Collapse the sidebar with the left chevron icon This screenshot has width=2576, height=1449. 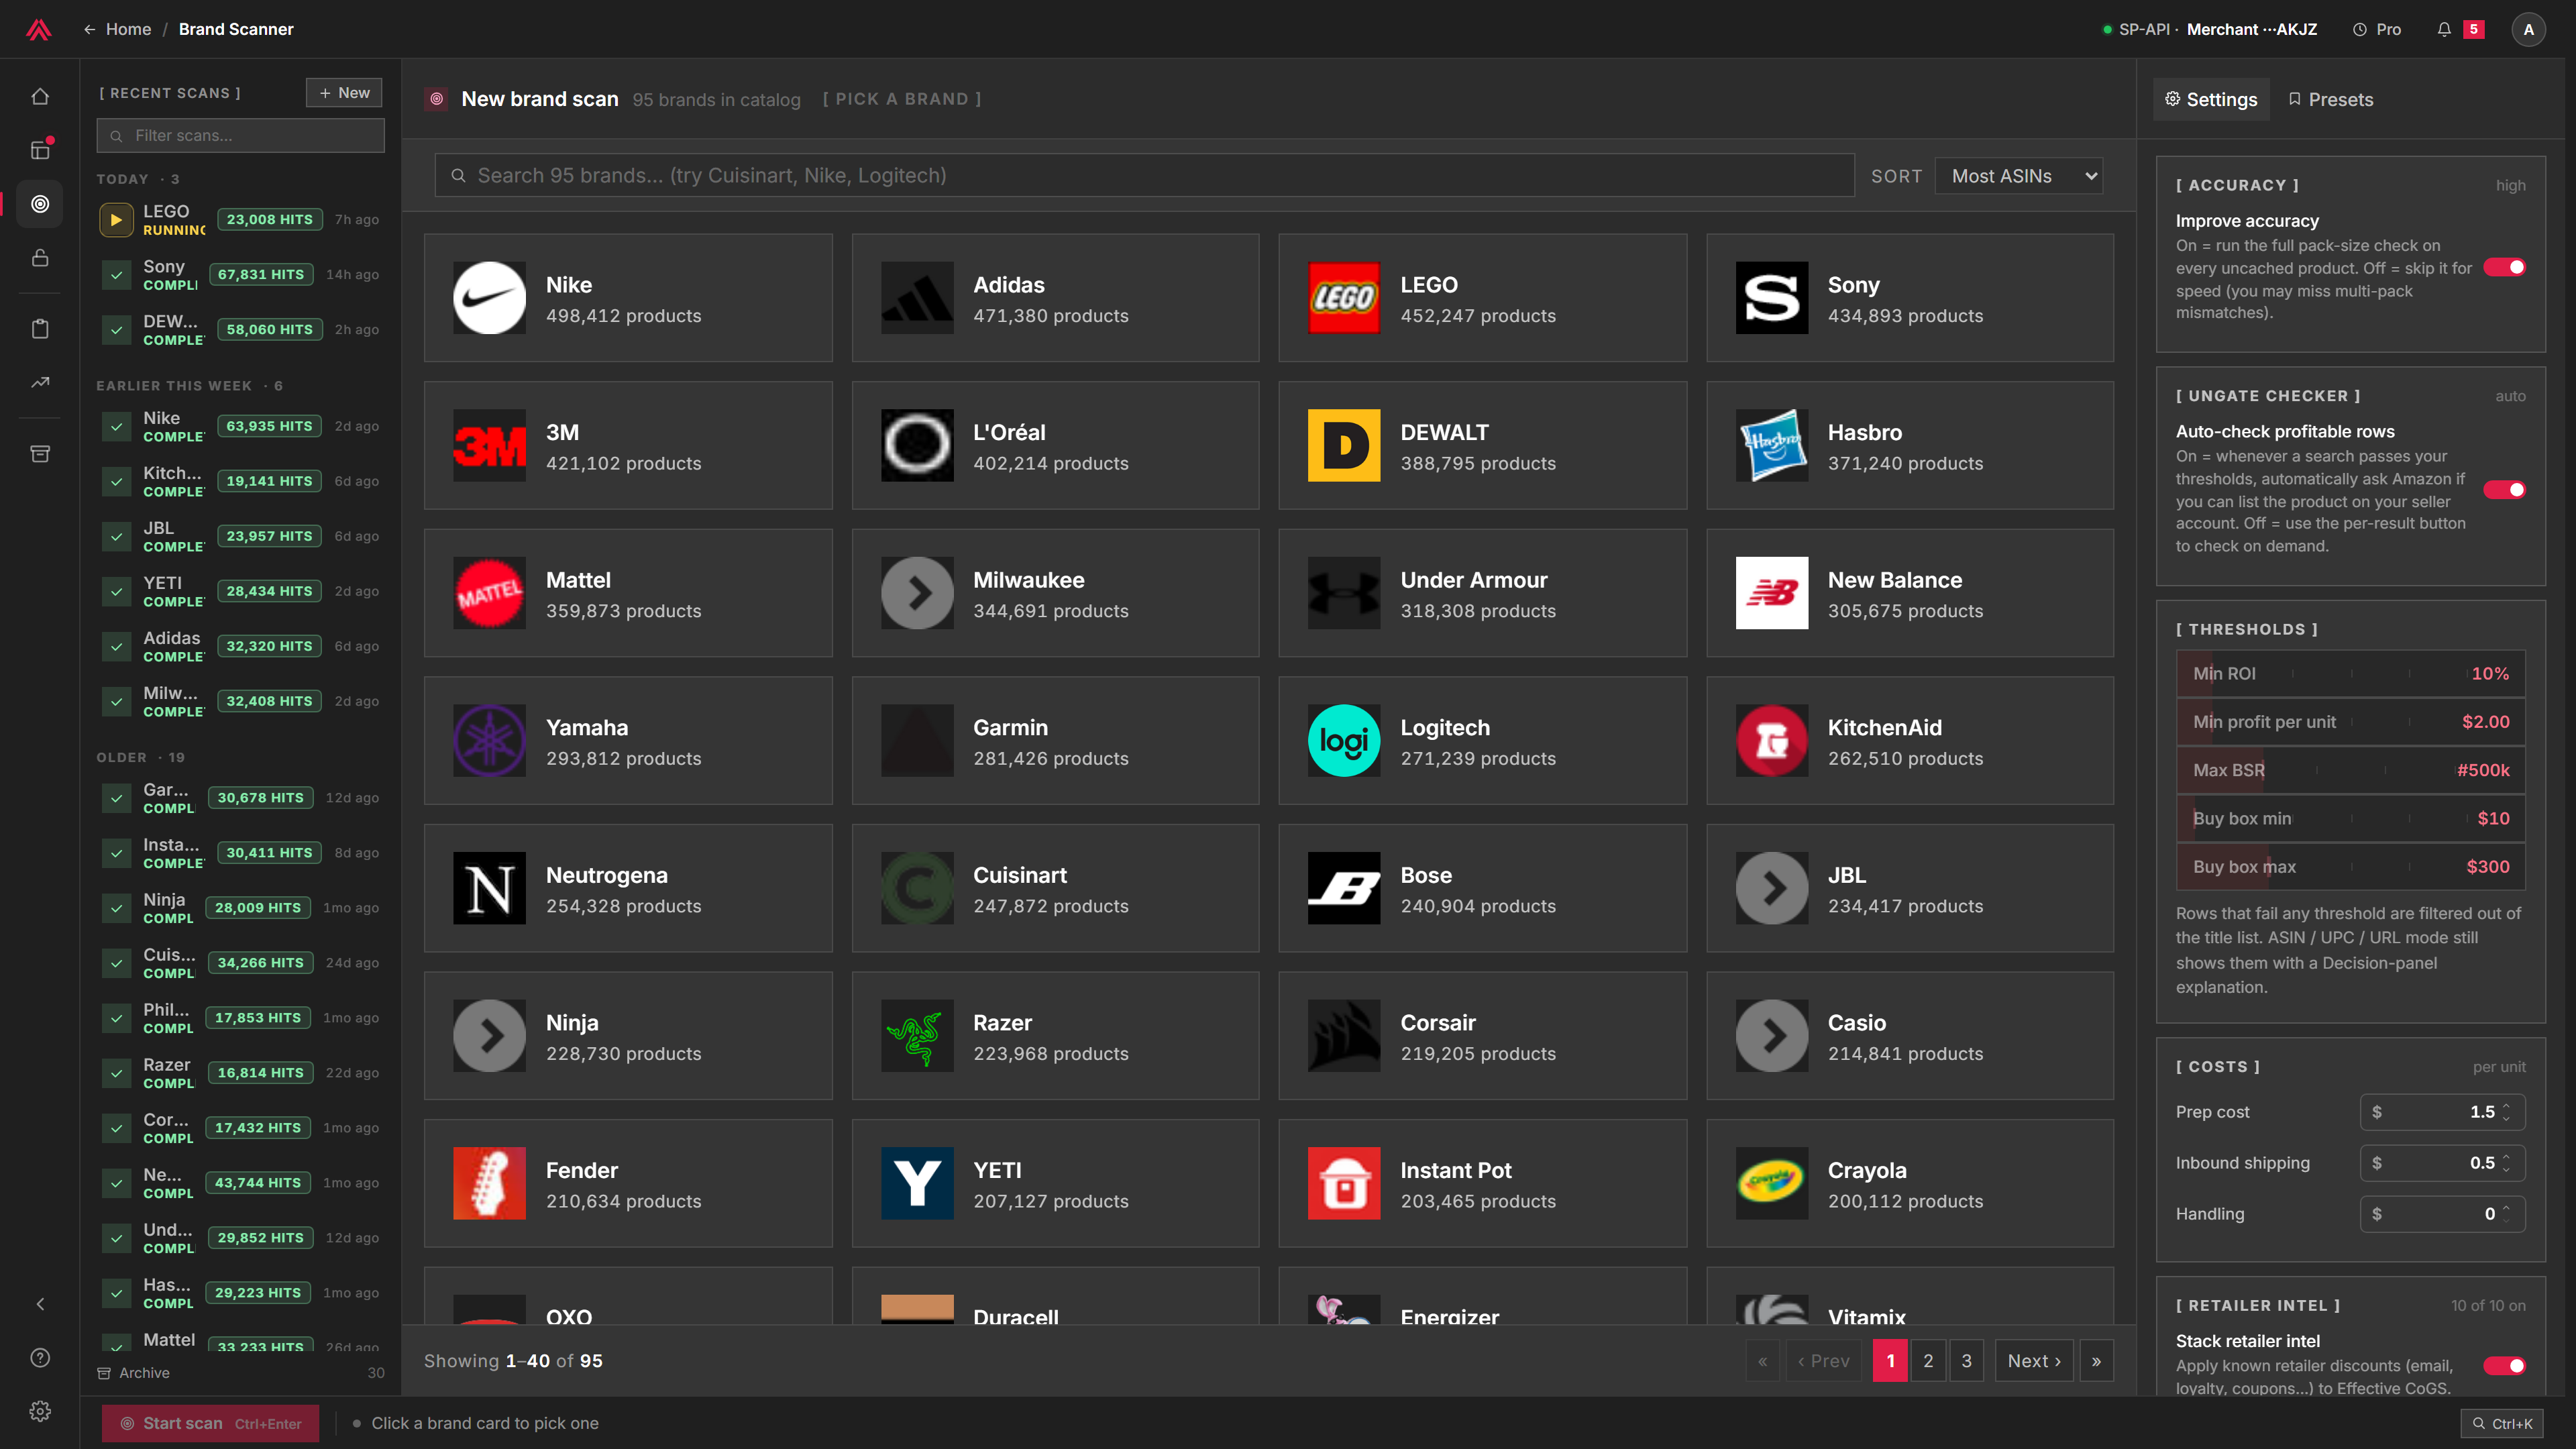(x=40, y=1304)
